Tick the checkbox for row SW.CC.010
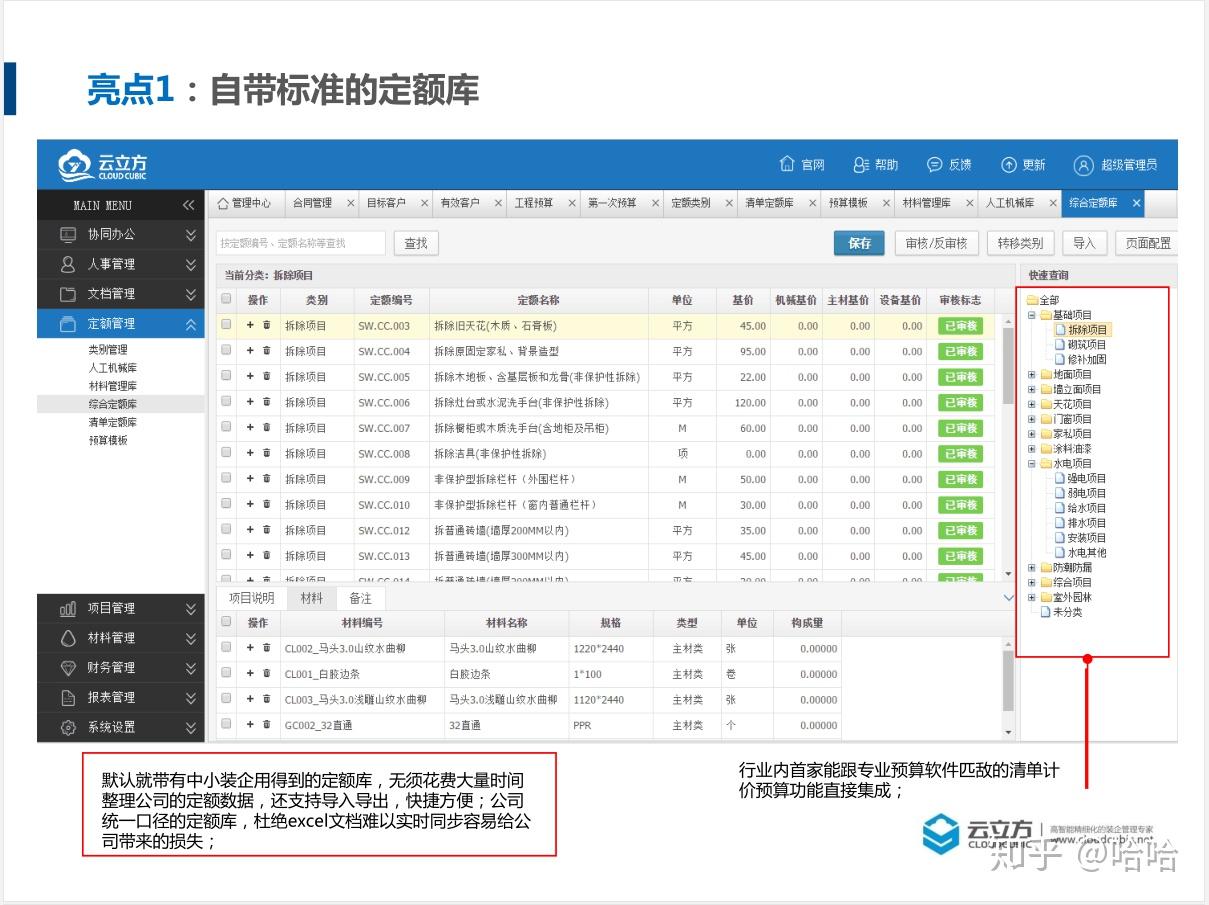The width and height of the screenshot is (1209, 905). (x=226, y=504)
